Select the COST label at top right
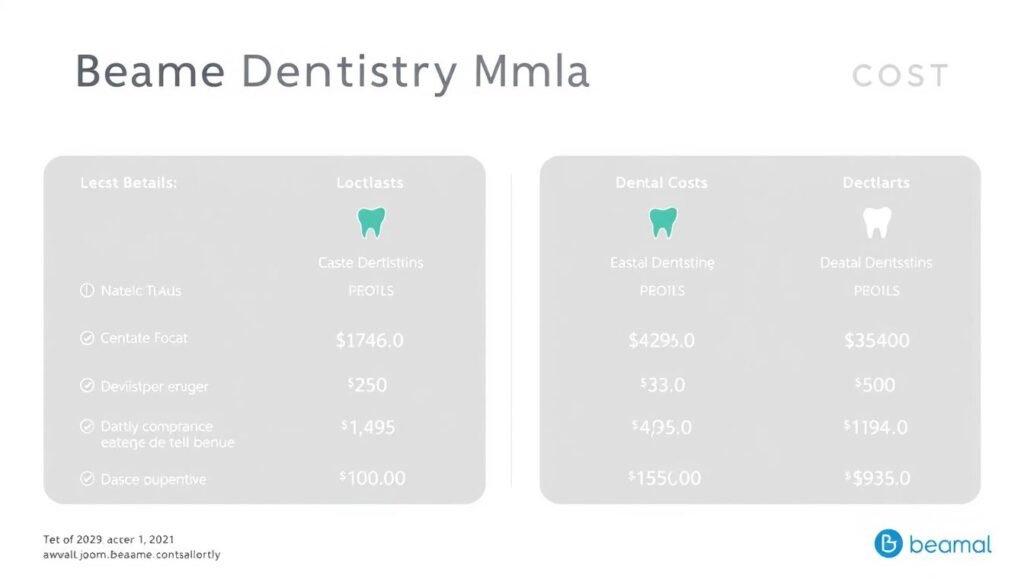1024x585 pixels. pos(900,75)
